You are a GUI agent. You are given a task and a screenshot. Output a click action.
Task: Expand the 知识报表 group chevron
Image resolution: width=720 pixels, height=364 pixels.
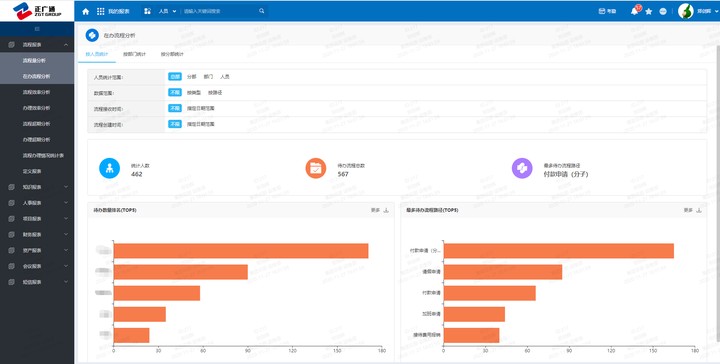[66, 187]
